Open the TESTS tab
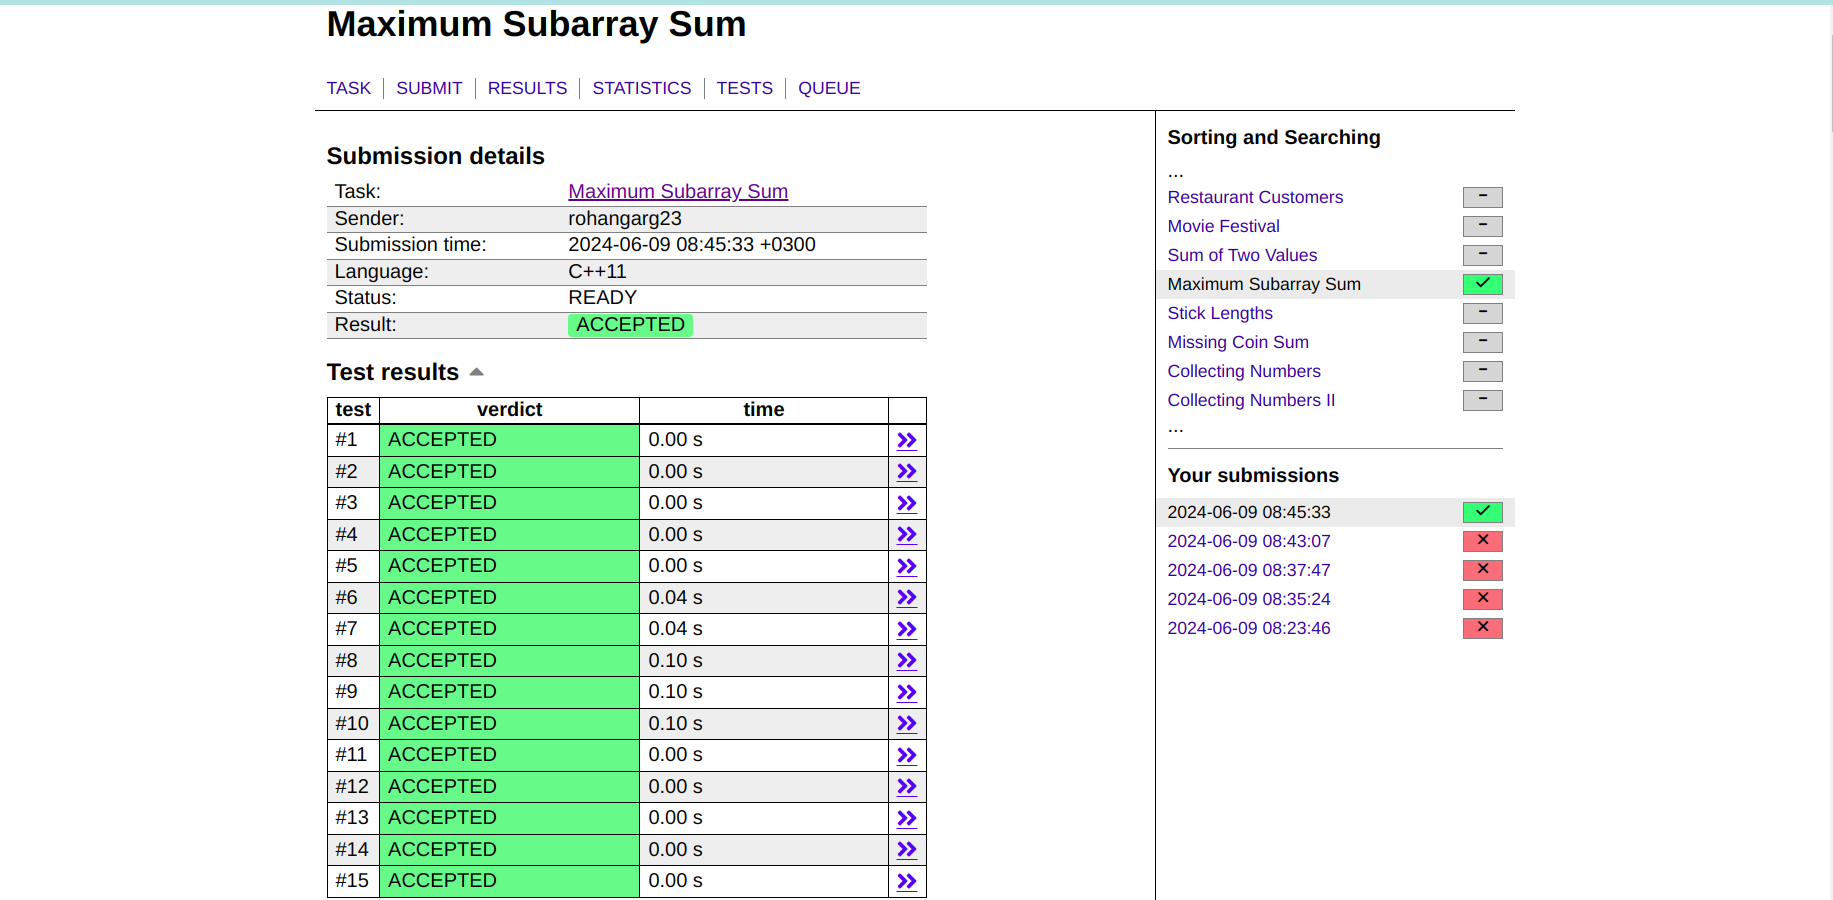The image size is (1833, 900). click(744, 88)
